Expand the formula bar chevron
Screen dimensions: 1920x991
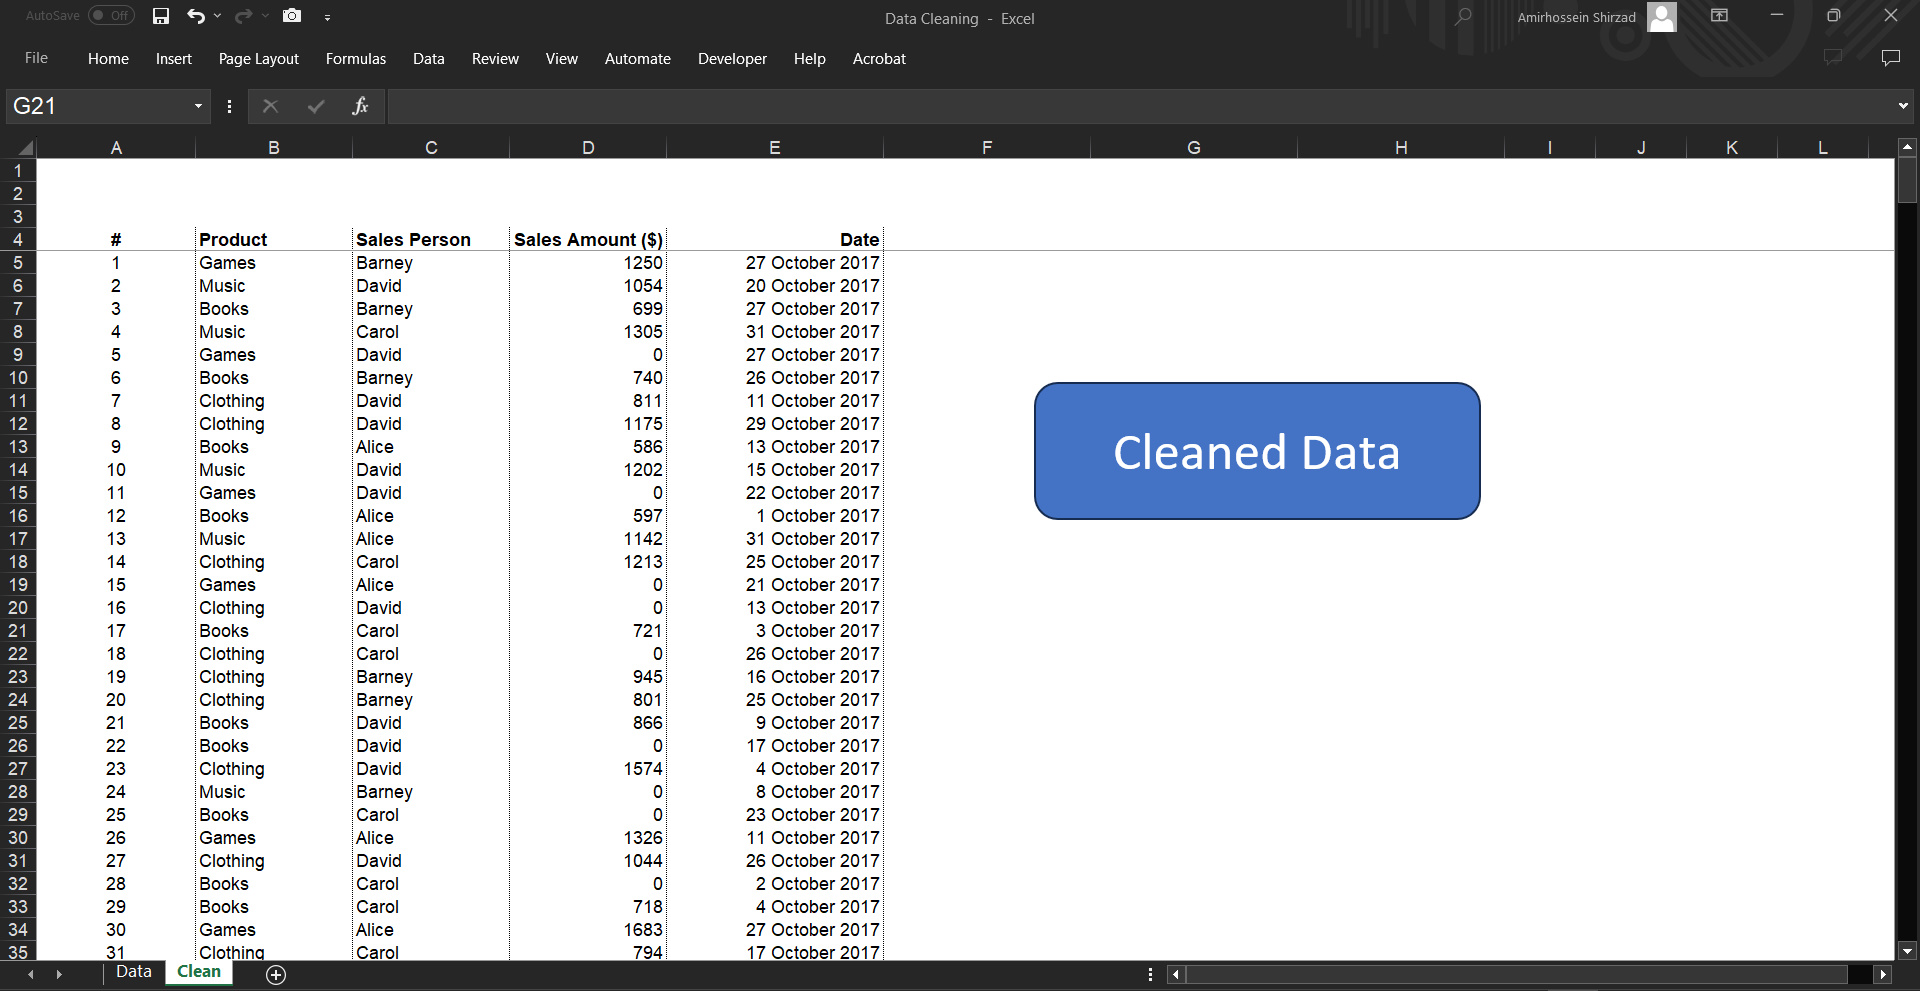[x=1902, y=106]
